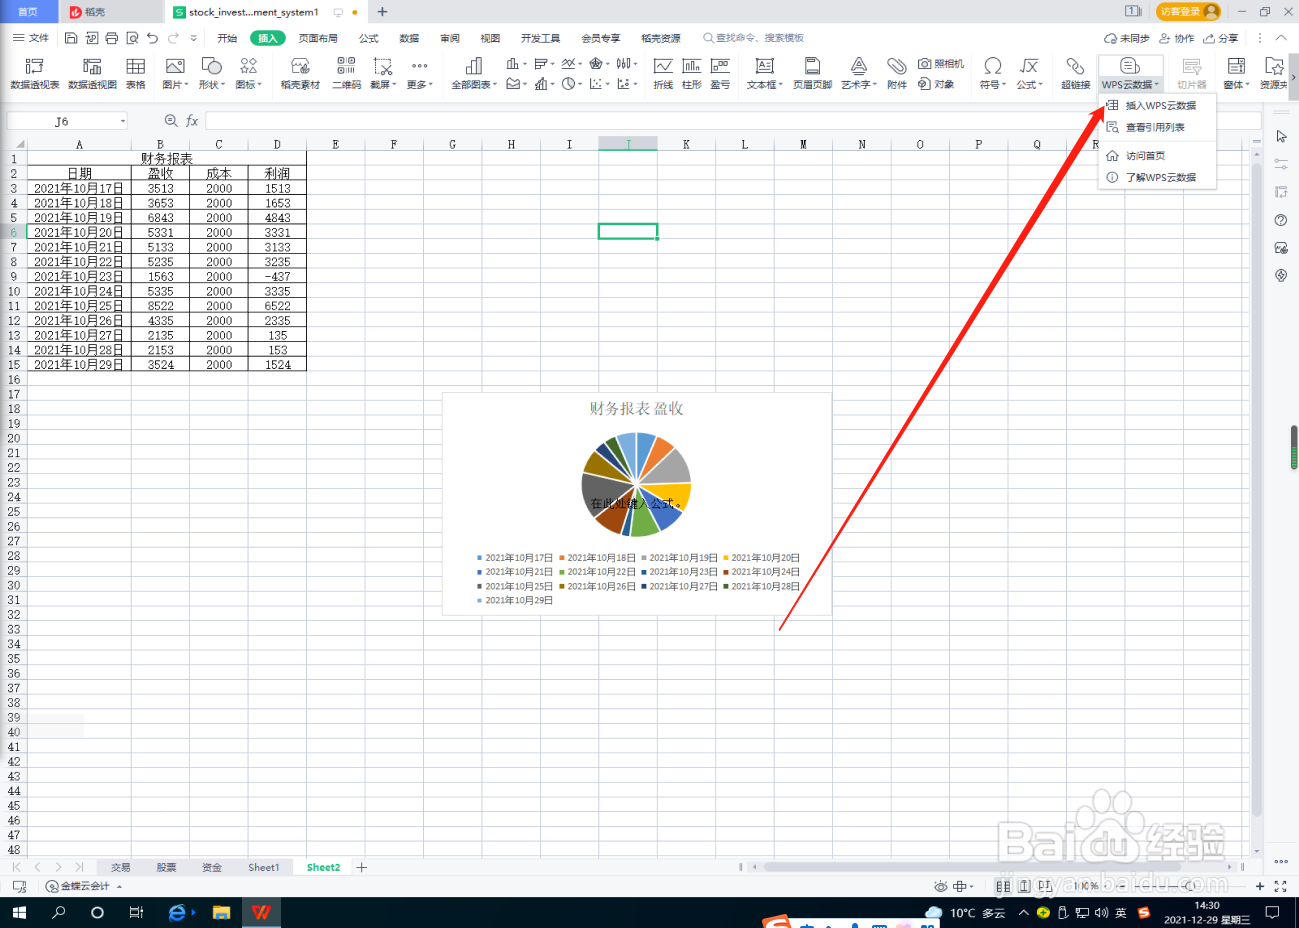Click the print preview icon
1299x928 pixels.
(132, 38)
